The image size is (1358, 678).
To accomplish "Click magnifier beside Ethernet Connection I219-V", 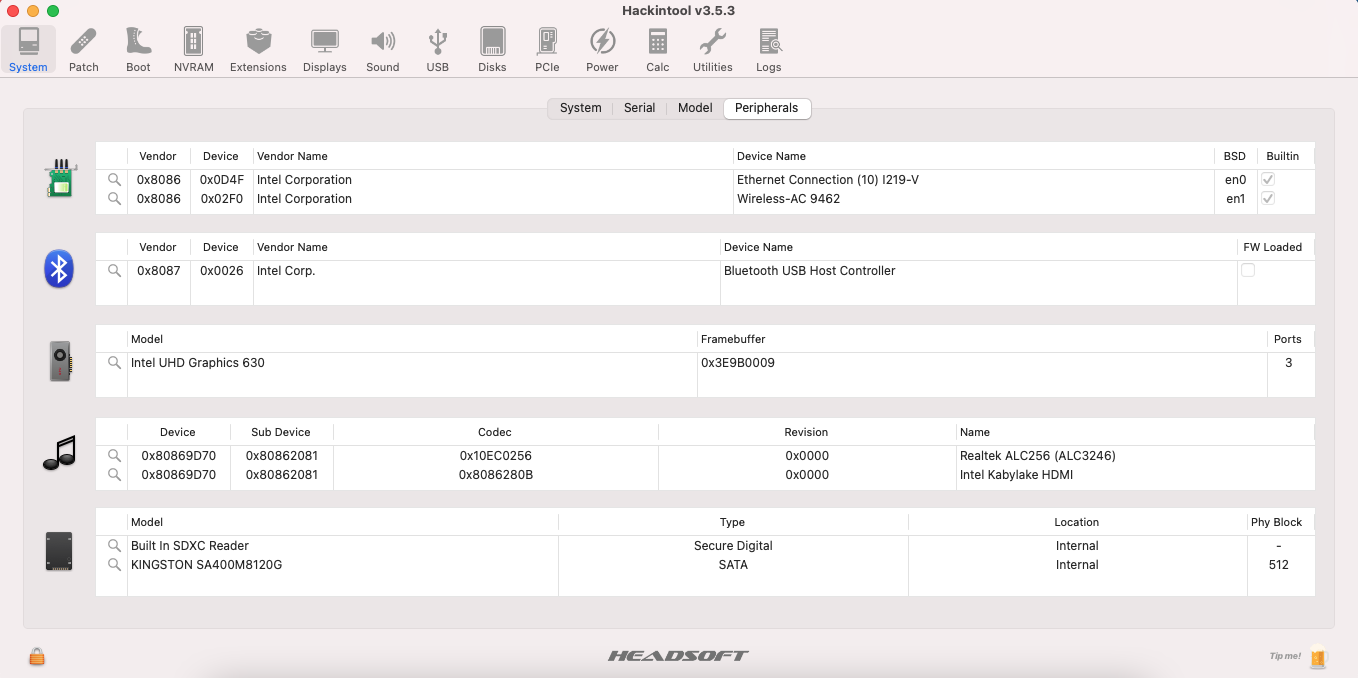I will coord(114,180).
